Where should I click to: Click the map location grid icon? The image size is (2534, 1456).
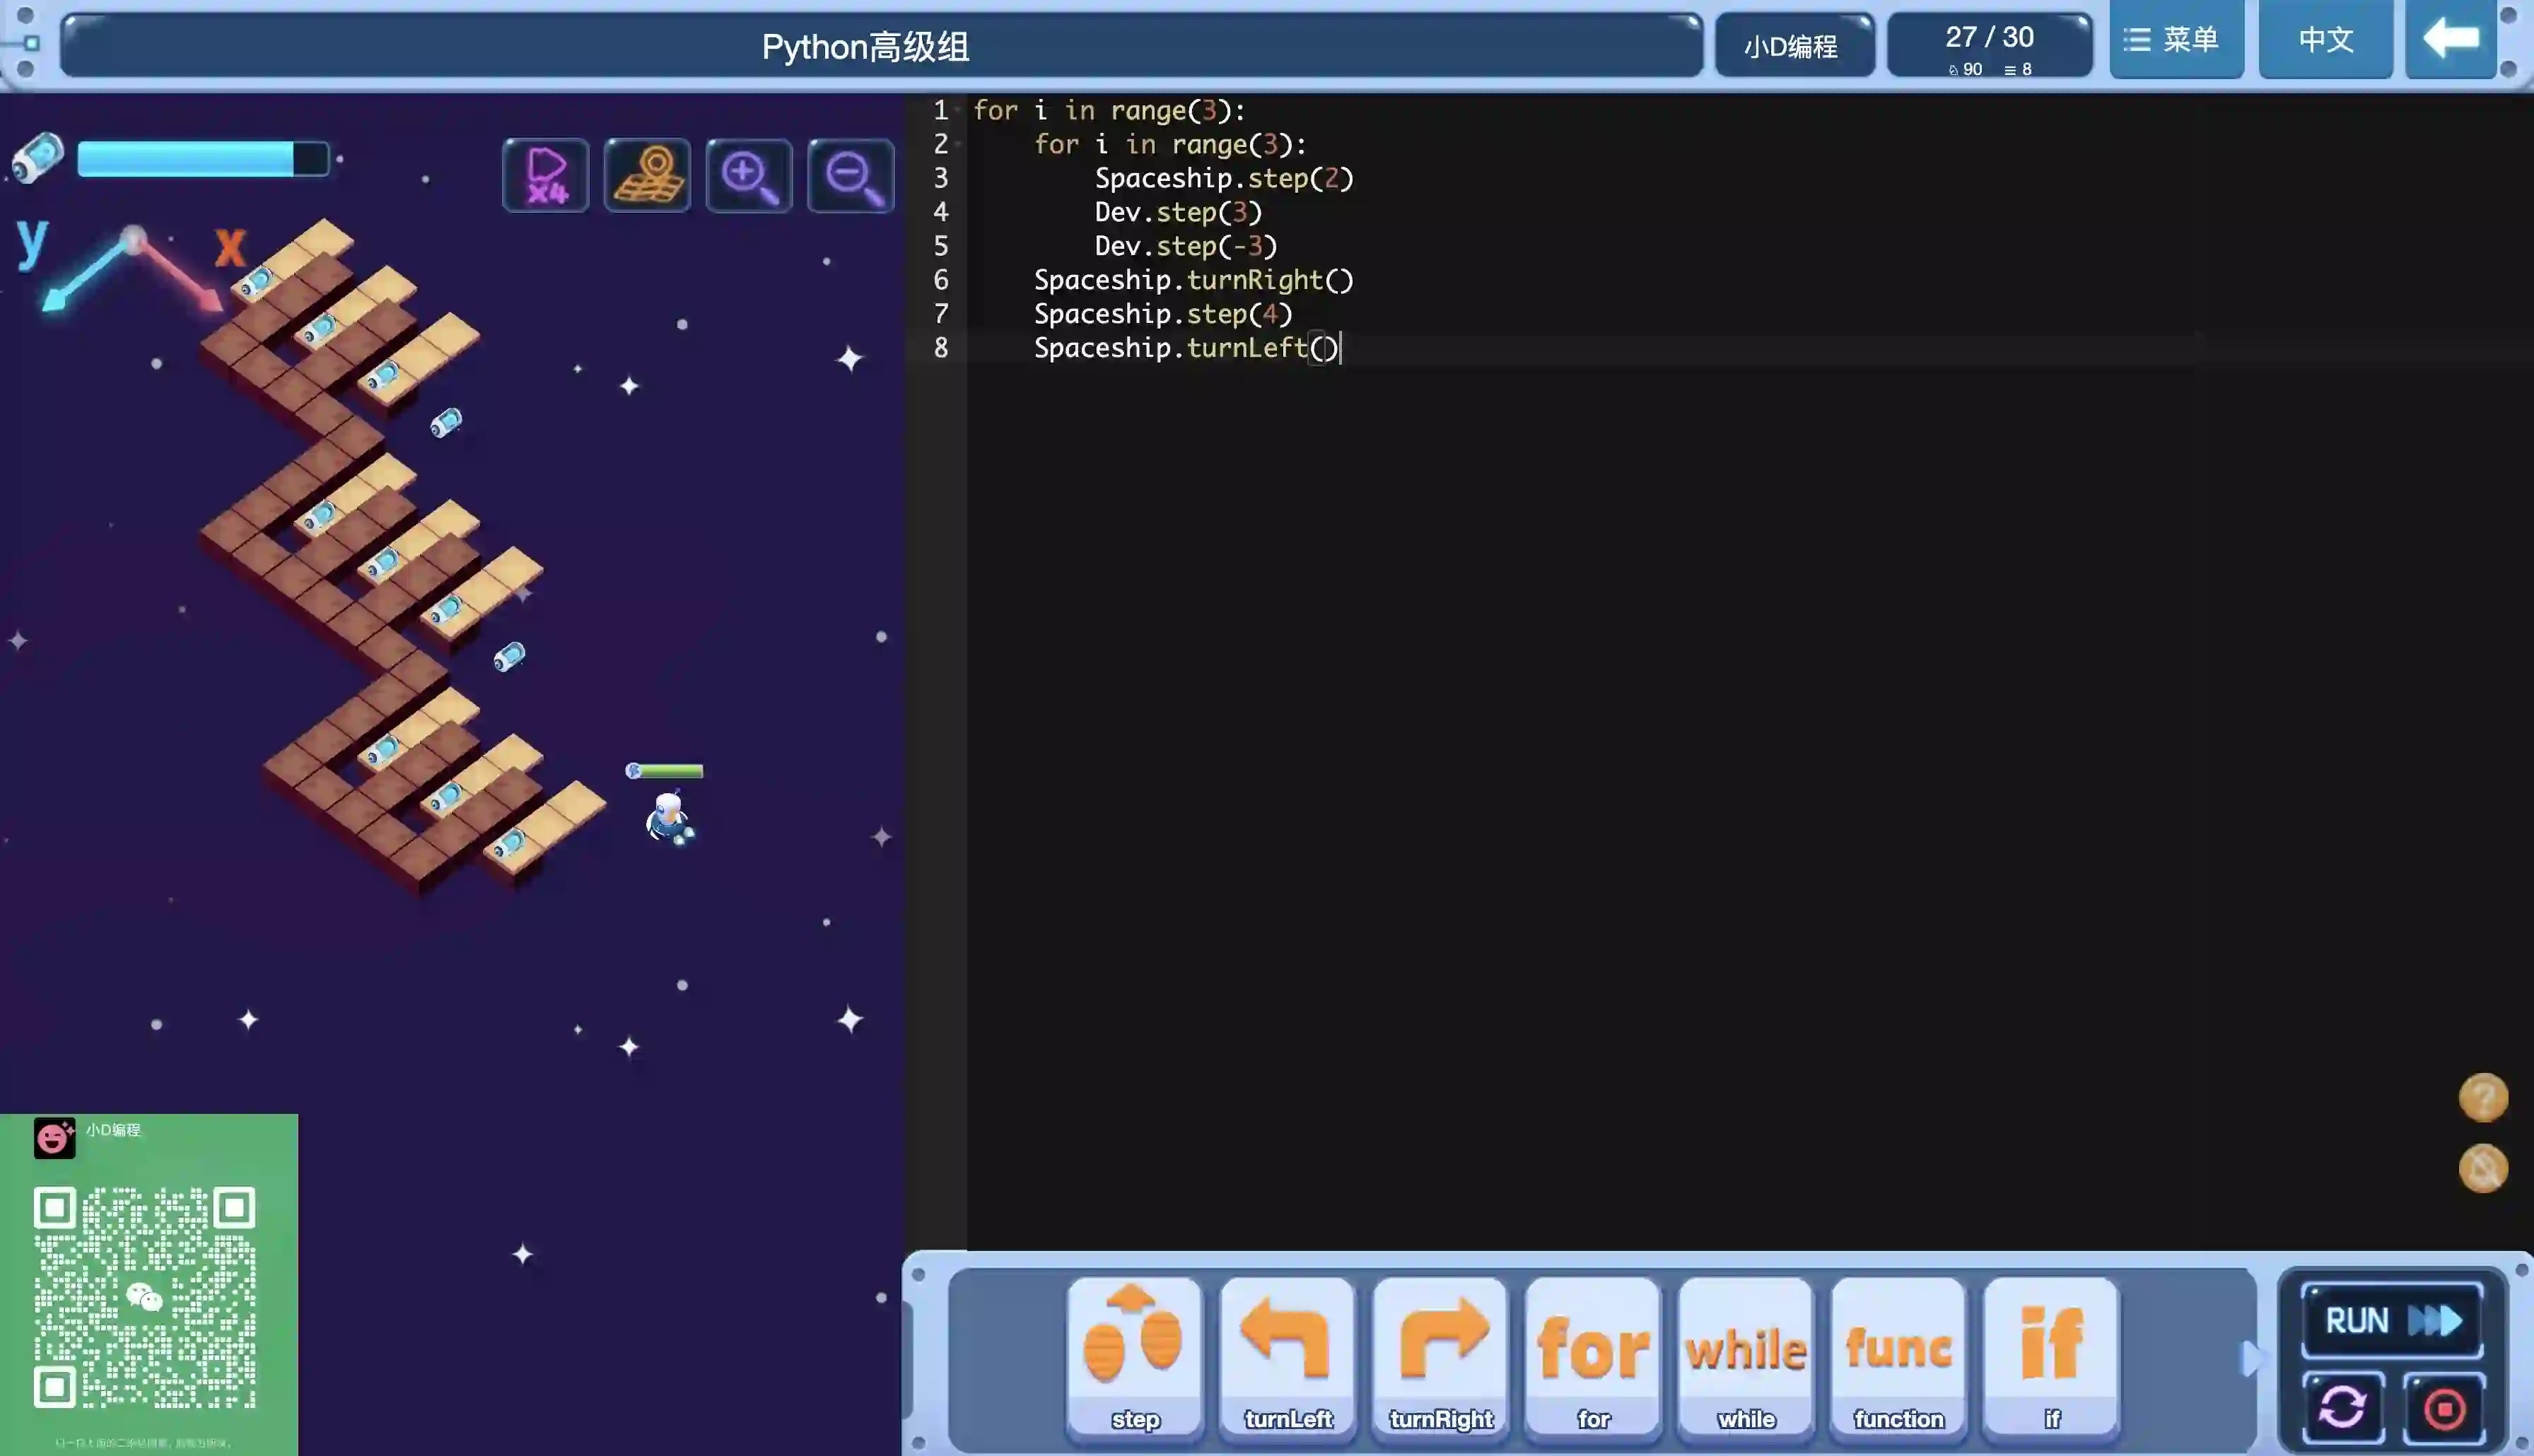click(x=647, y=175)
